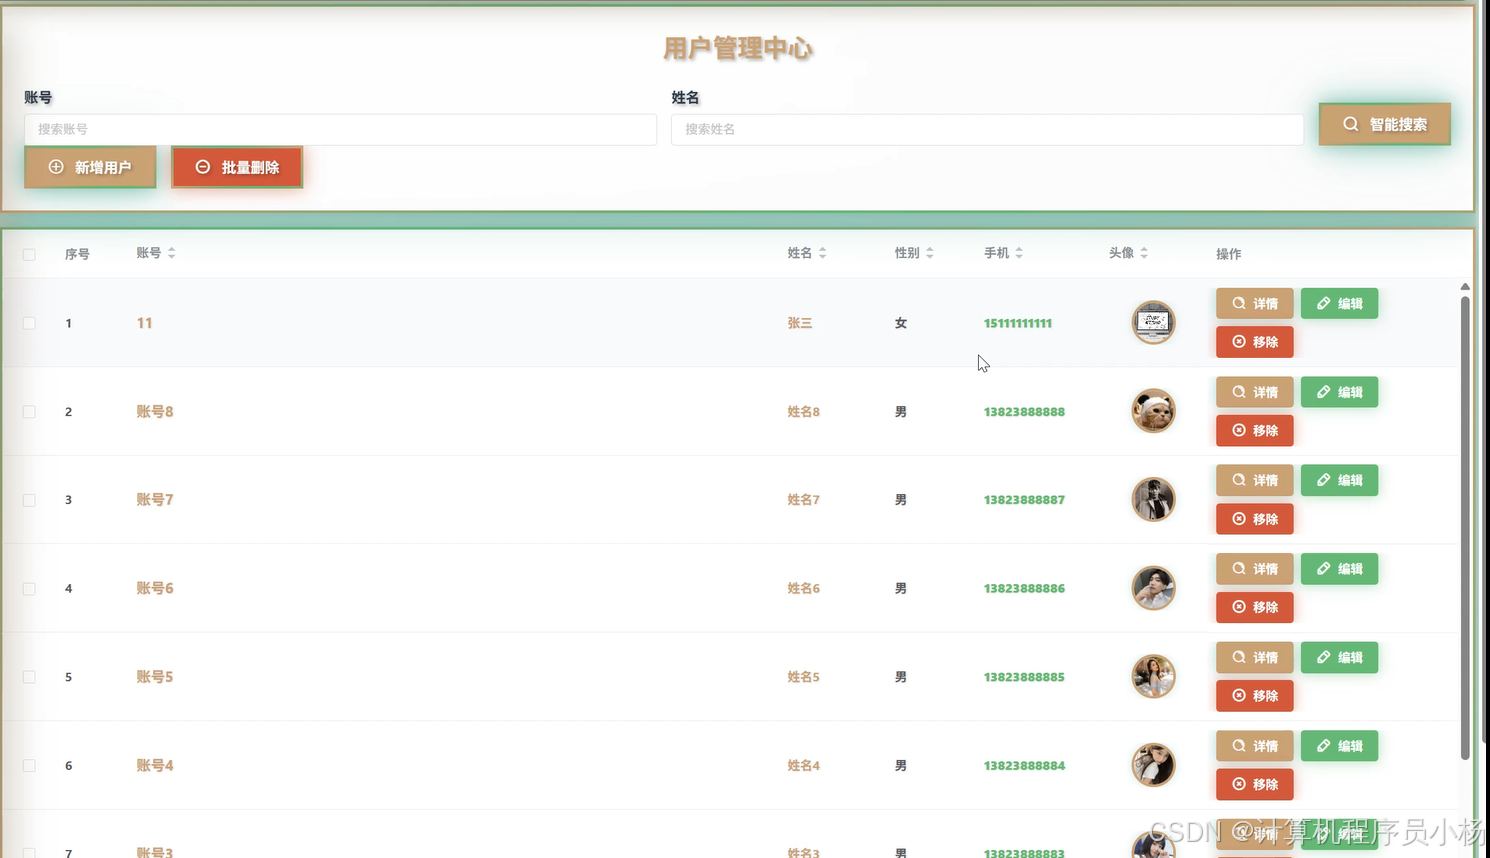Click 编辑 for 账号5
The height and width of the screenshot is (858, 1490).
(x=1339, y=657)
